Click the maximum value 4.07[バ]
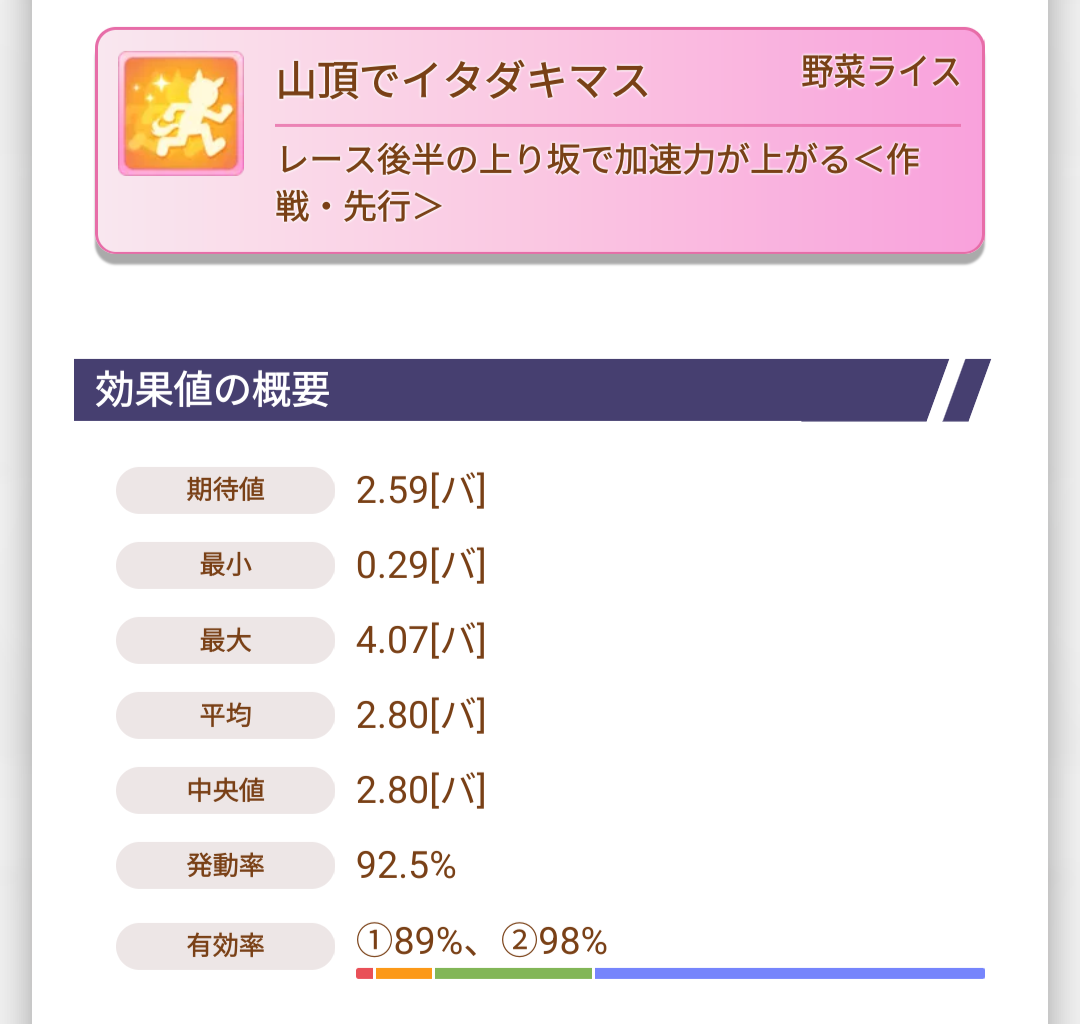Screen dimensions: 1080x1024 pos(421,641)
